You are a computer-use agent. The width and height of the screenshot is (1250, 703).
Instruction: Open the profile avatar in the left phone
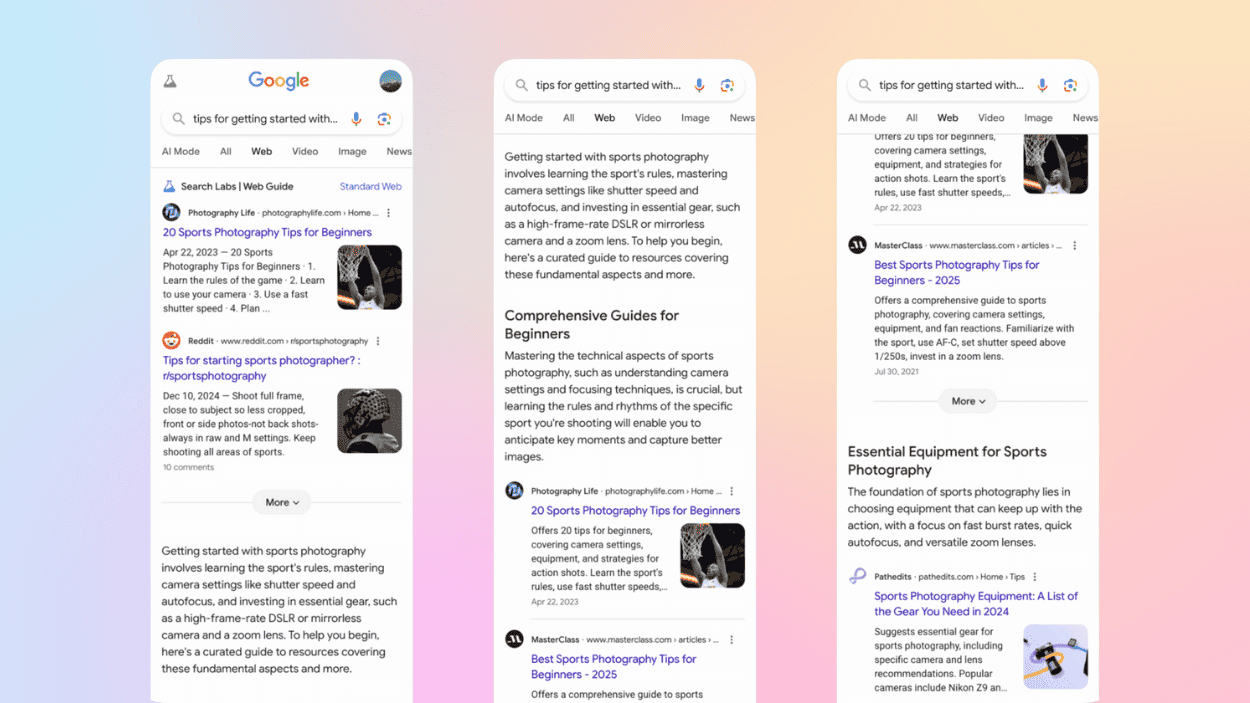click(390, 81)
